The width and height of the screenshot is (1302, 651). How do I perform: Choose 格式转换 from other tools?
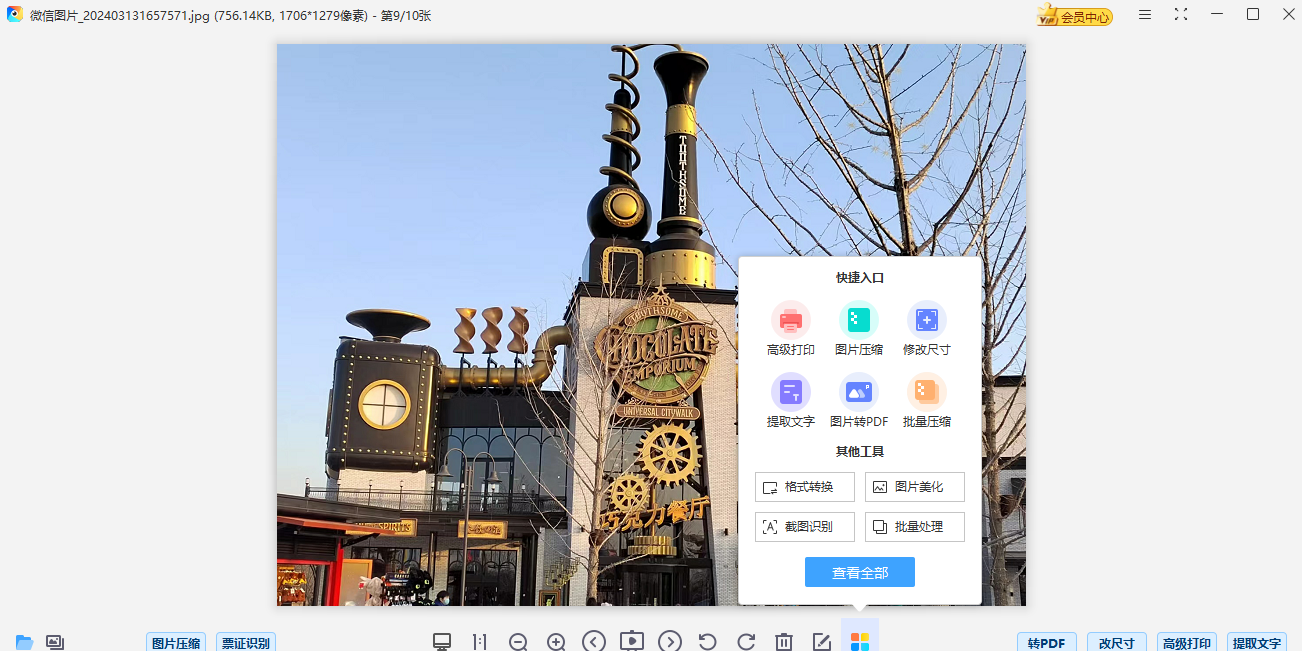click(x=805, y=487)
